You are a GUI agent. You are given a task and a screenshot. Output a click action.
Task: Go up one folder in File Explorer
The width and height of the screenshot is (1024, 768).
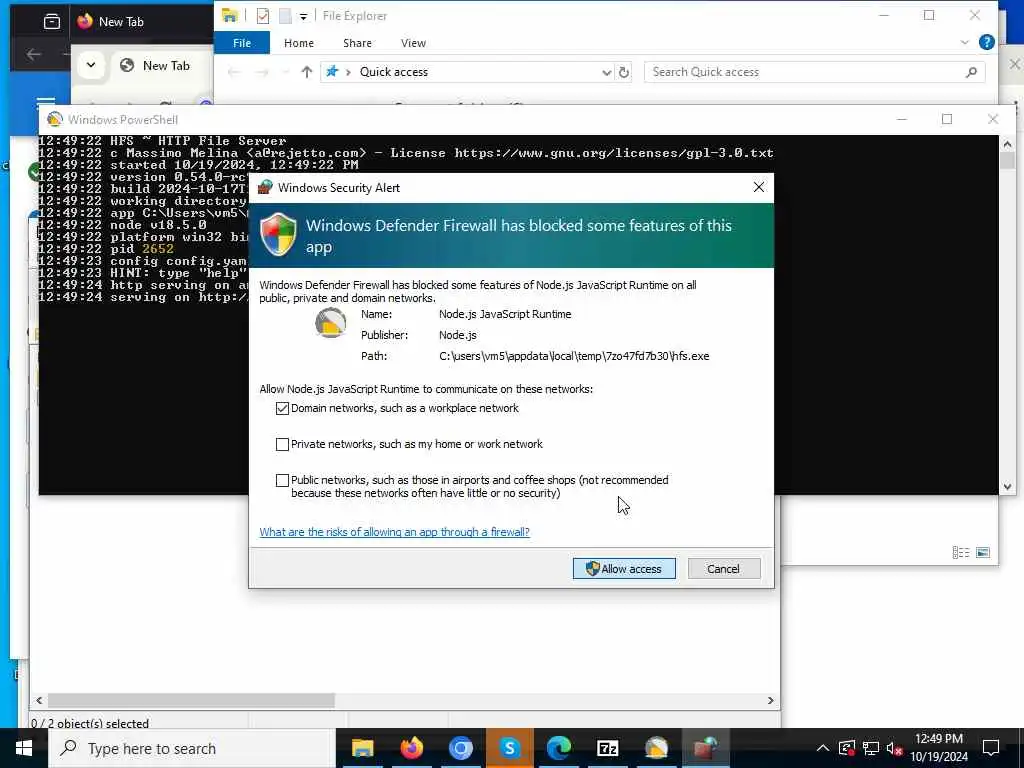(307, 72)
